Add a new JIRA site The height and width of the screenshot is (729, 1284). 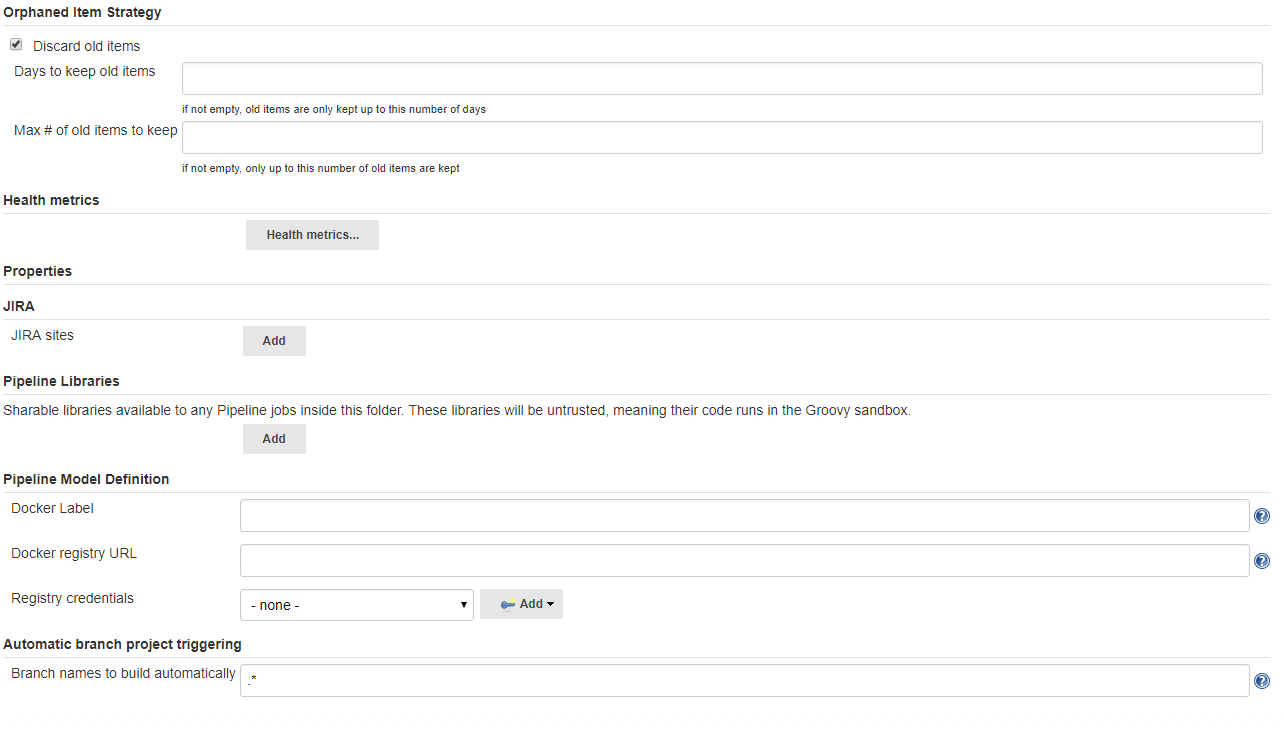pos(274,340)
